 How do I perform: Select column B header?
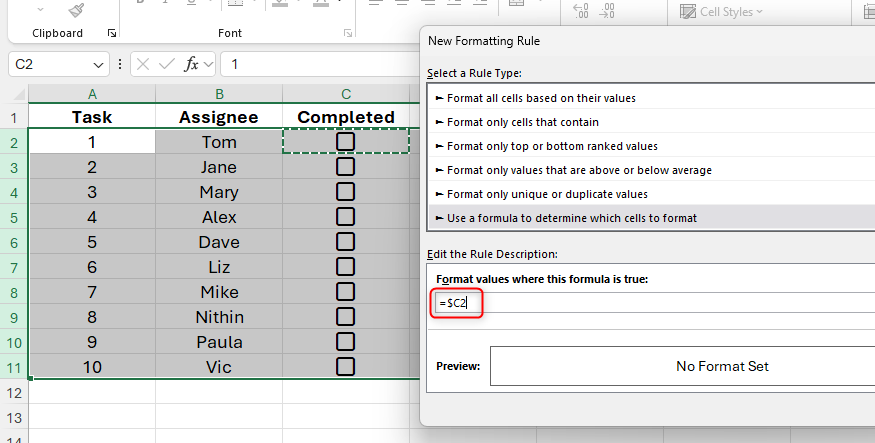tap(218, 94)
